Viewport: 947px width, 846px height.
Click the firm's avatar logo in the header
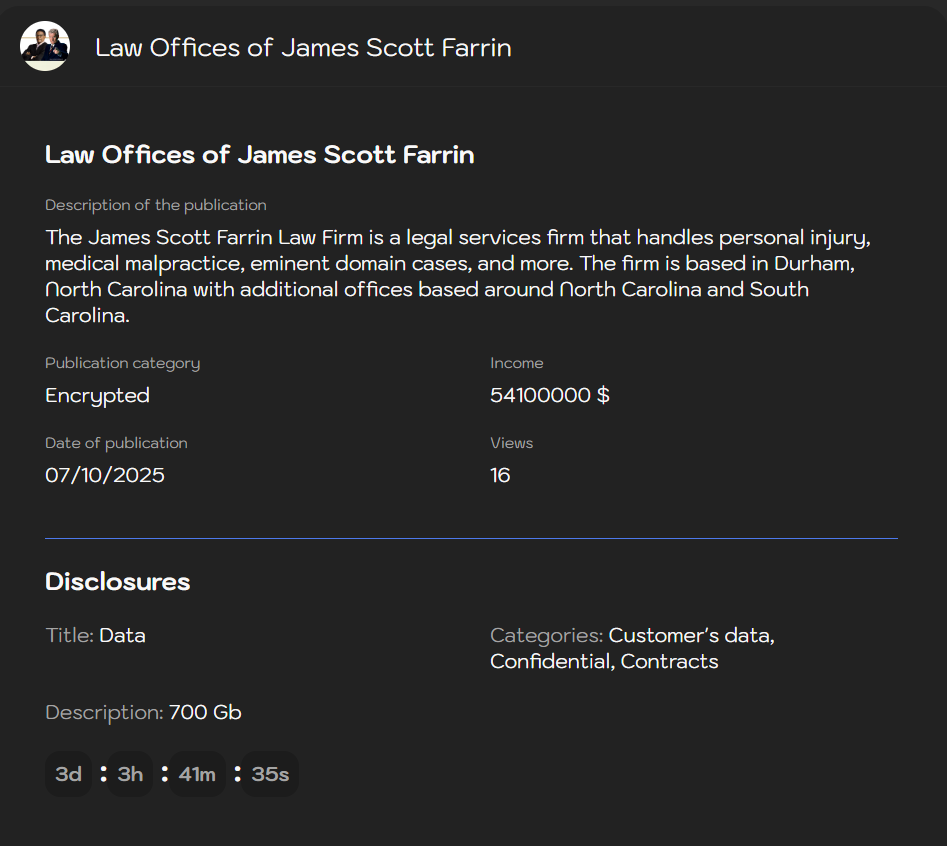(44, 45)
